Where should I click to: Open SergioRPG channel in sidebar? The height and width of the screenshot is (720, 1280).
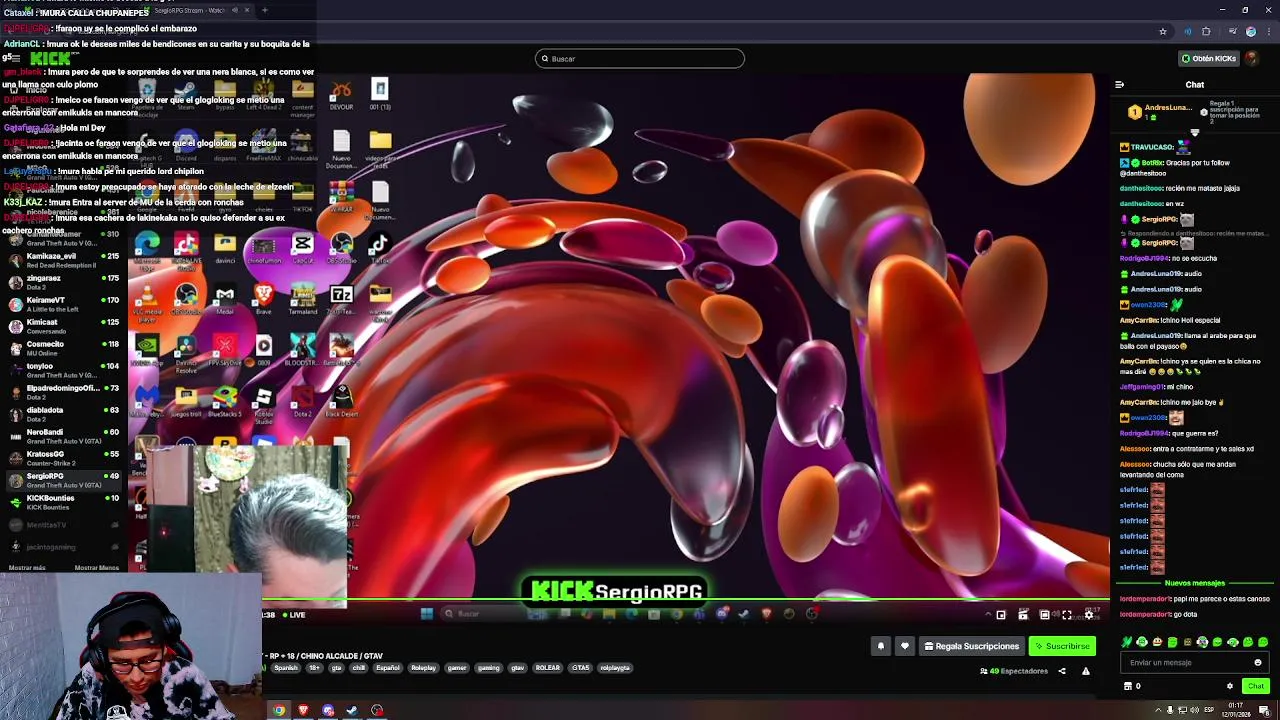(62, 480)
